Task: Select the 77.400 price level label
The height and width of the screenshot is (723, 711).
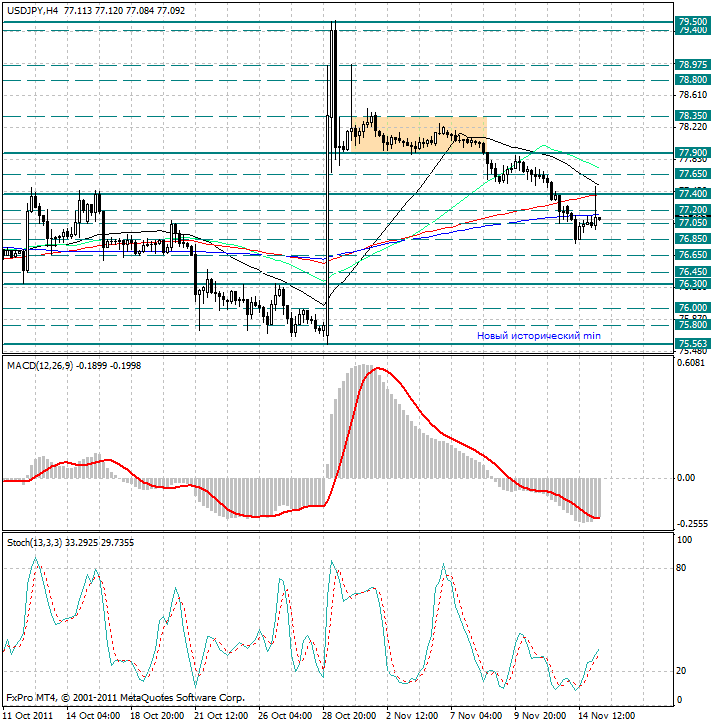Action: point(693,194)
